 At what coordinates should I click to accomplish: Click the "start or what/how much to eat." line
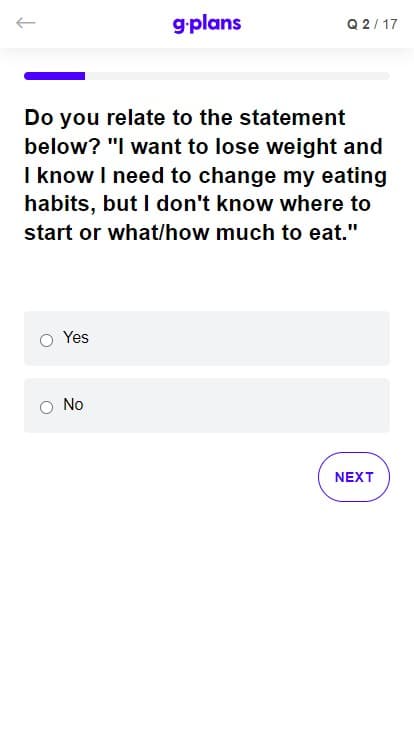[191, 233]
